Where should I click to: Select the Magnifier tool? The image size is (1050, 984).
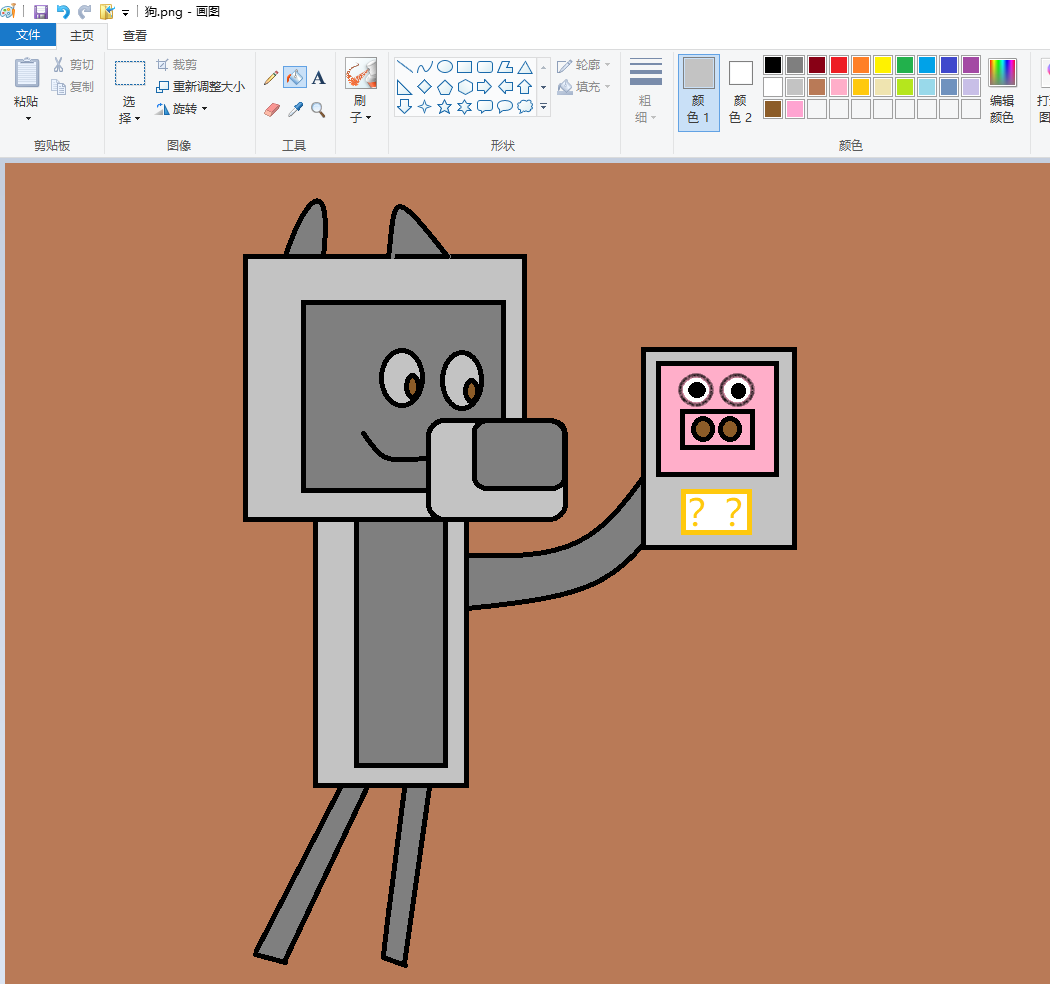318,109
